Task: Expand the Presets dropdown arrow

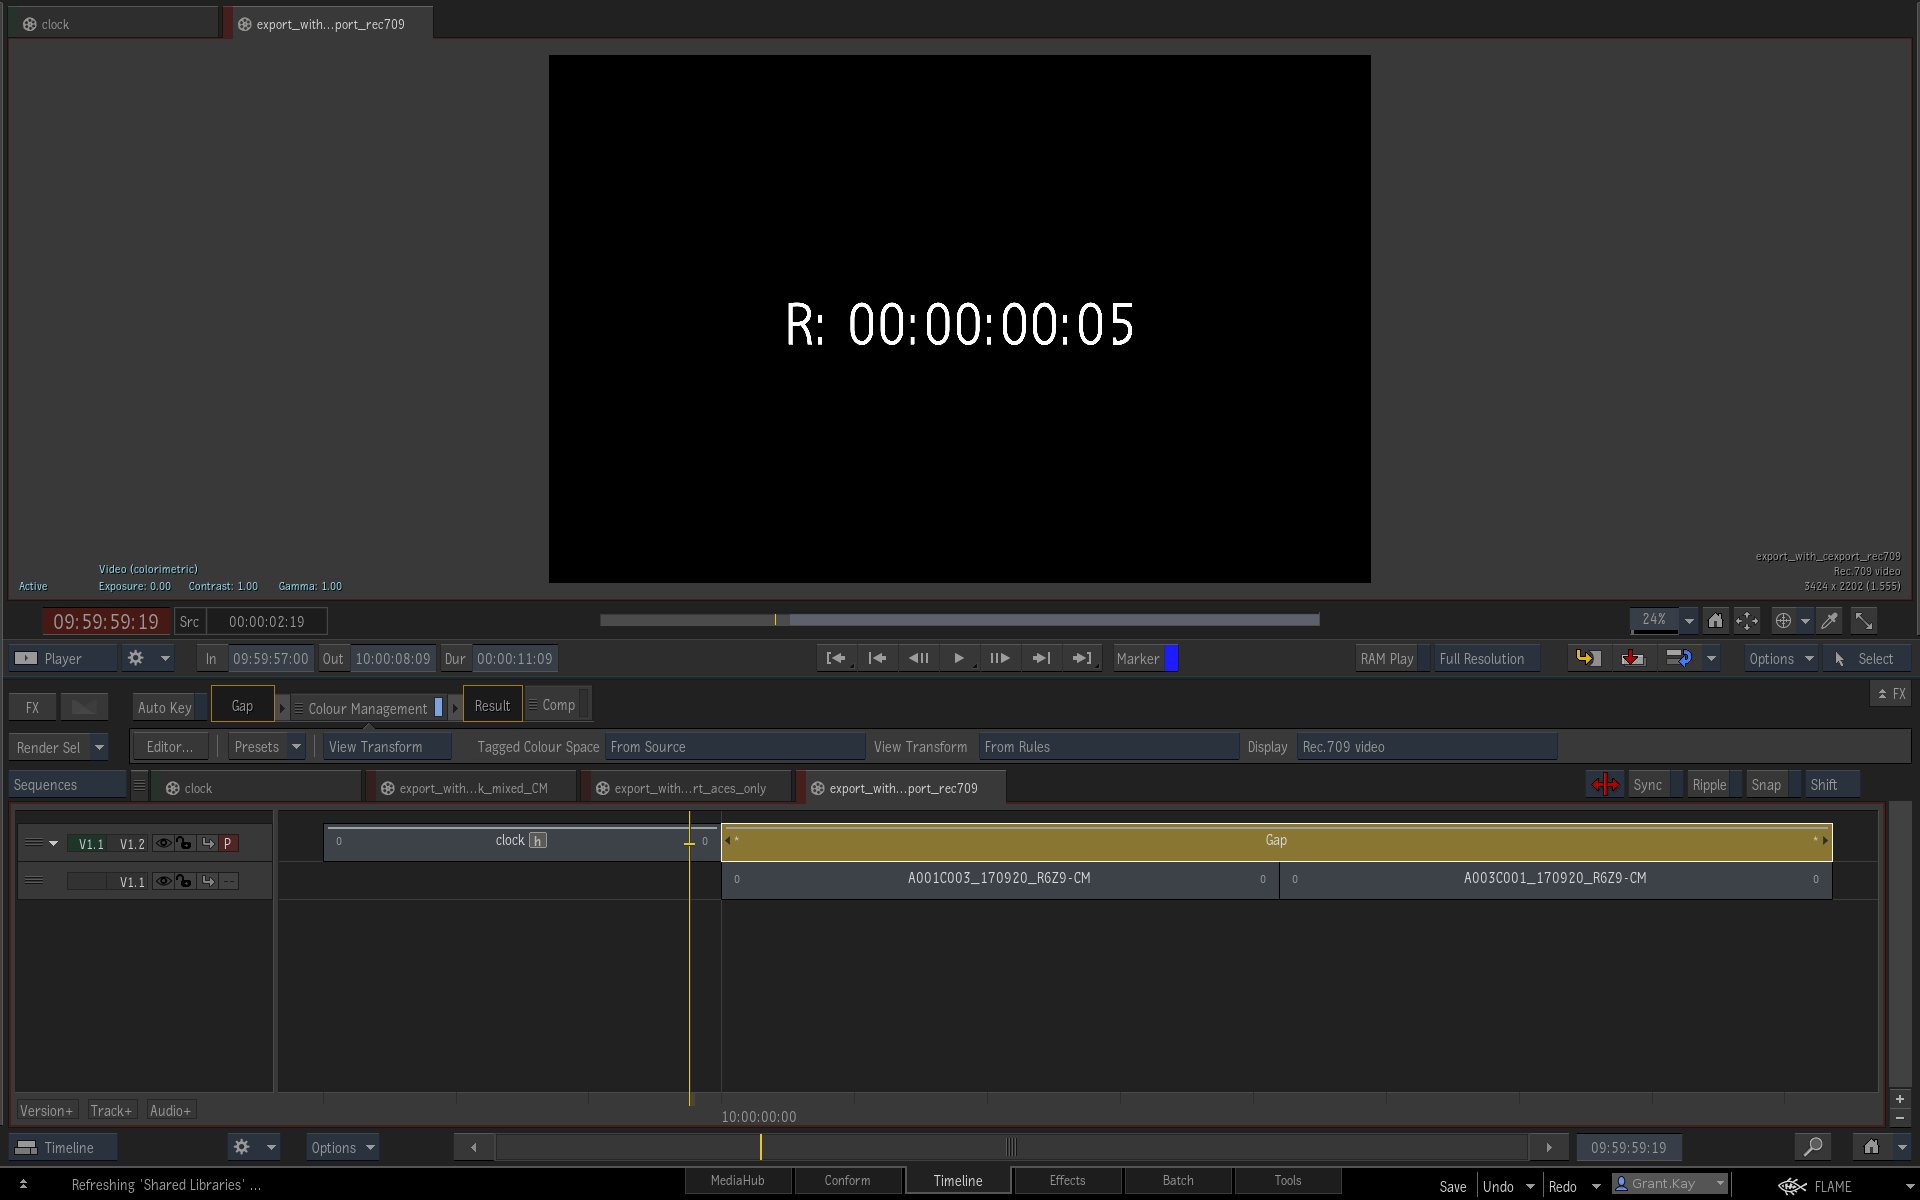Action: (x=296, y=747)
